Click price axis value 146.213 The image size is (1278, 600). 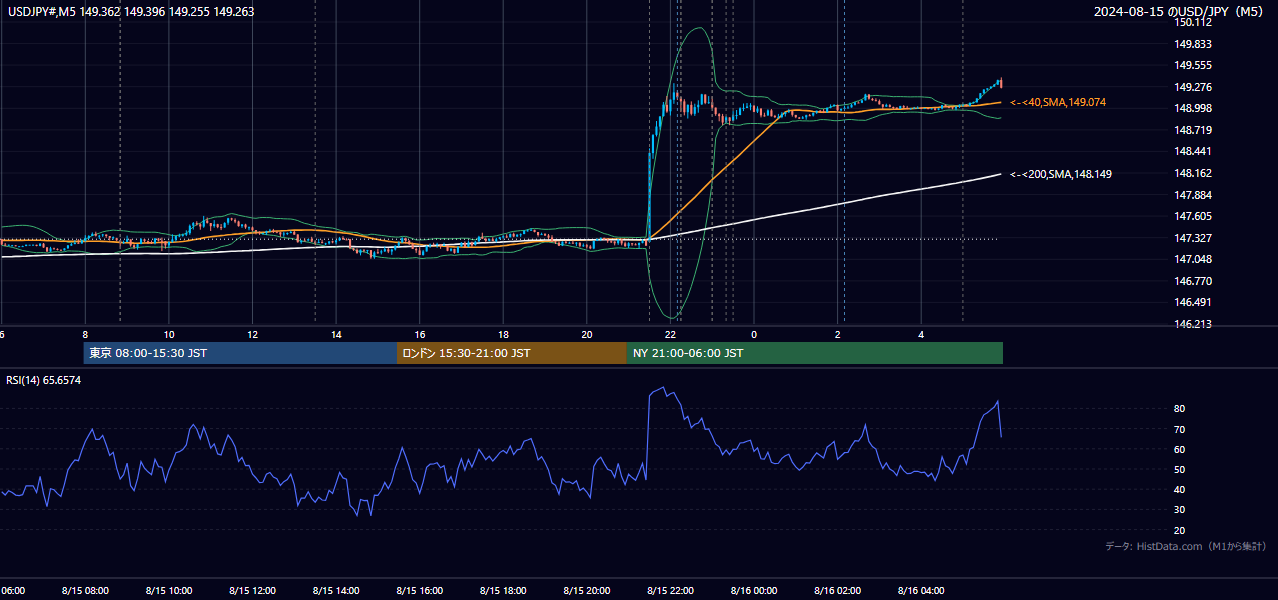1194,324
